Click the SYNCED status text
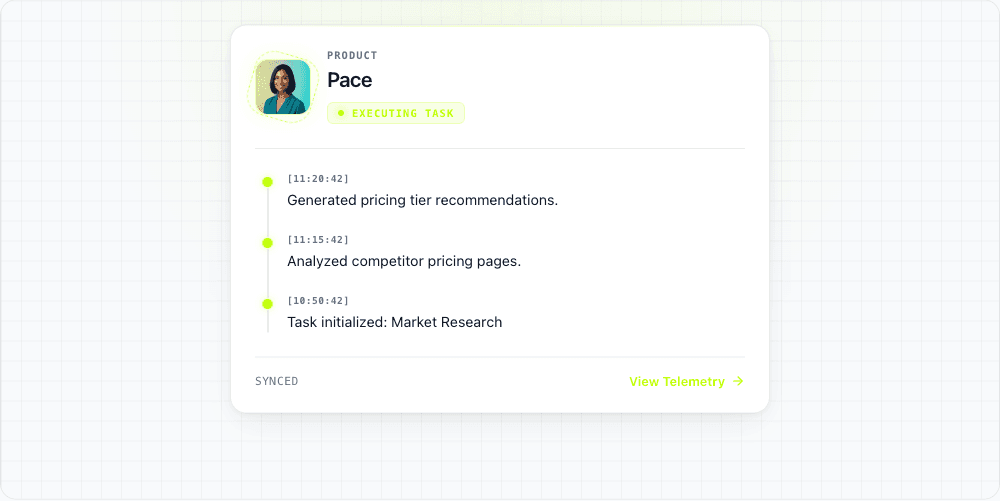1000x501 pixels. tap(277, 381)
